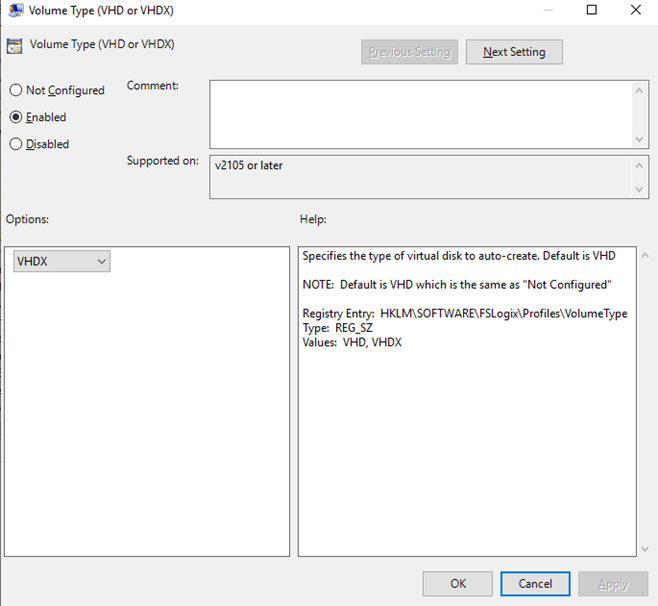The image size is (658, 606).
Task: Choose the Enabled radio button
Action: coord(16,117)
